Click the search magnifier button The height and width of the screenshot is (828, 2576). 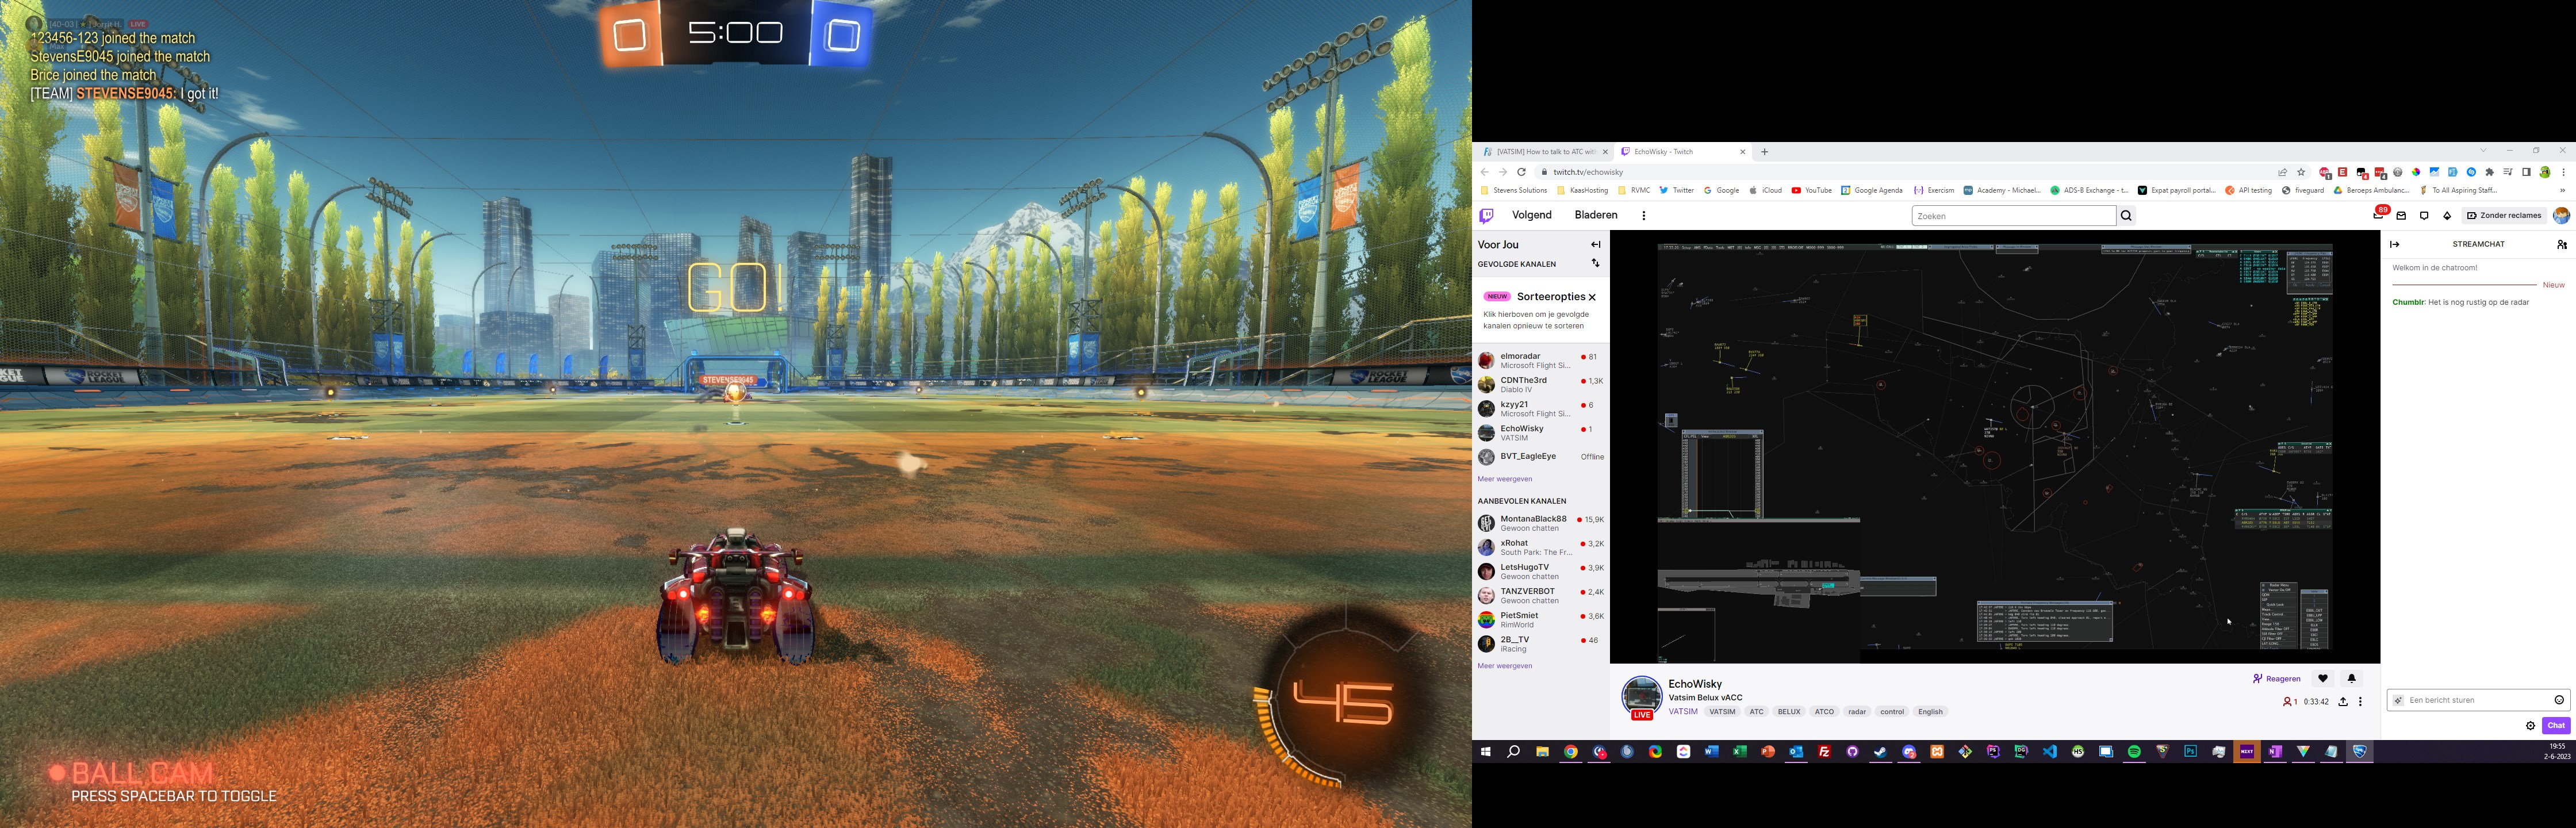2126,216
